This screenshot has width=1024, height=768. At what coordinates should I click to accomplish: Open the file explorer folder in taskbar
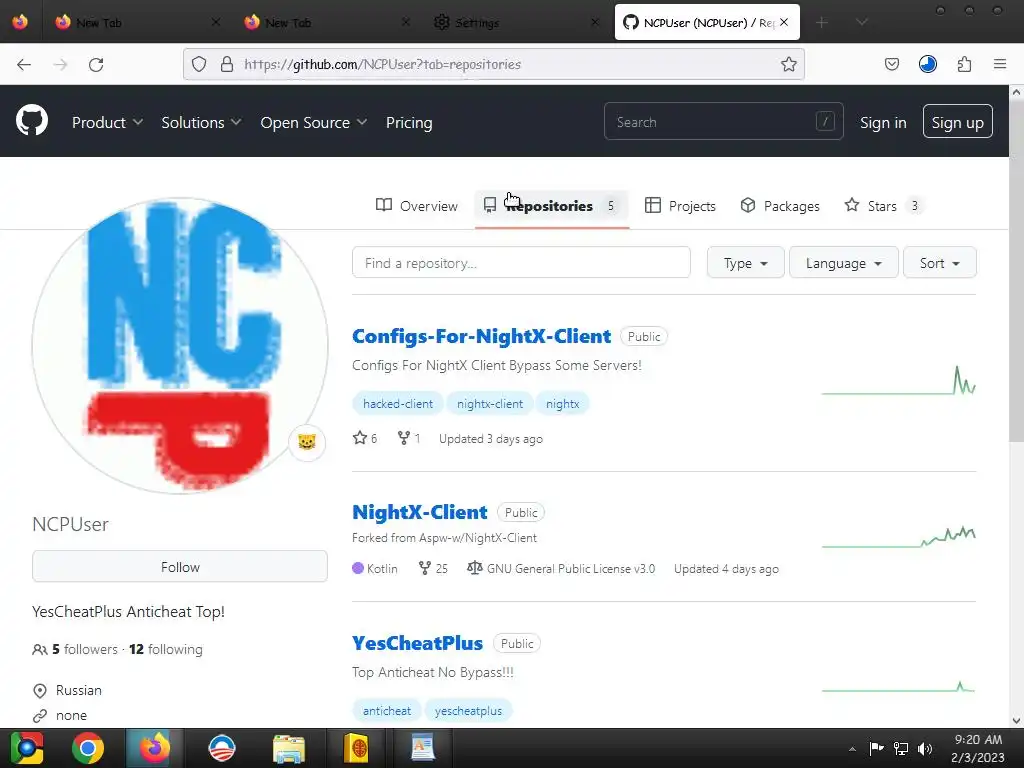pos(289,748)
